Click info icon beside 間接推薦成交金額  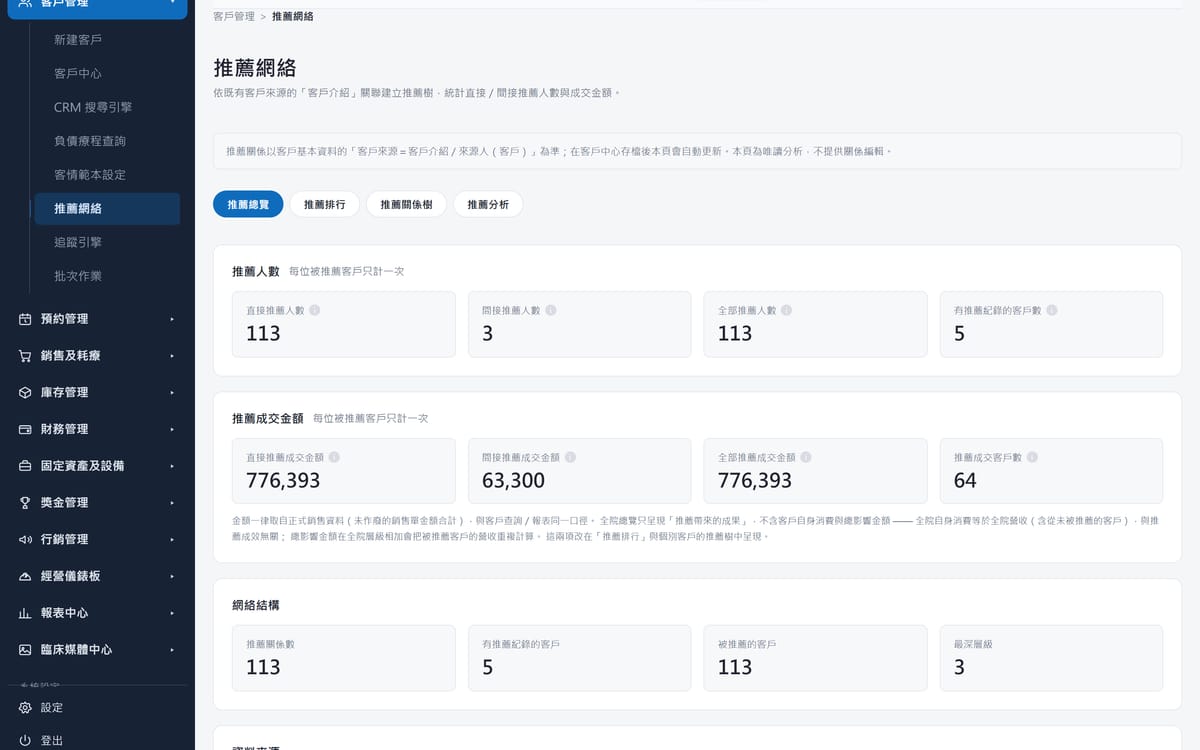click(x=570, y=457)
